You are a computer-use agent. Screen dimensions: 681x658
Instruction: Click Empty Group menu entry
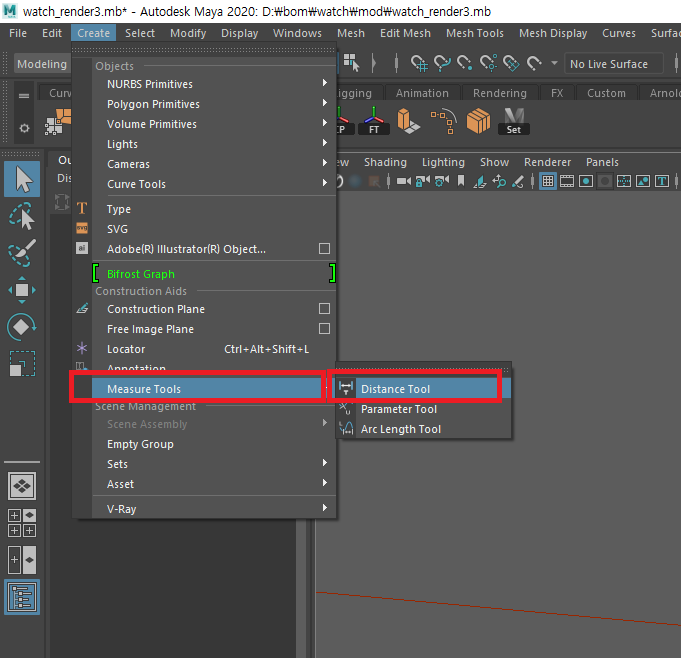point(214,444)
